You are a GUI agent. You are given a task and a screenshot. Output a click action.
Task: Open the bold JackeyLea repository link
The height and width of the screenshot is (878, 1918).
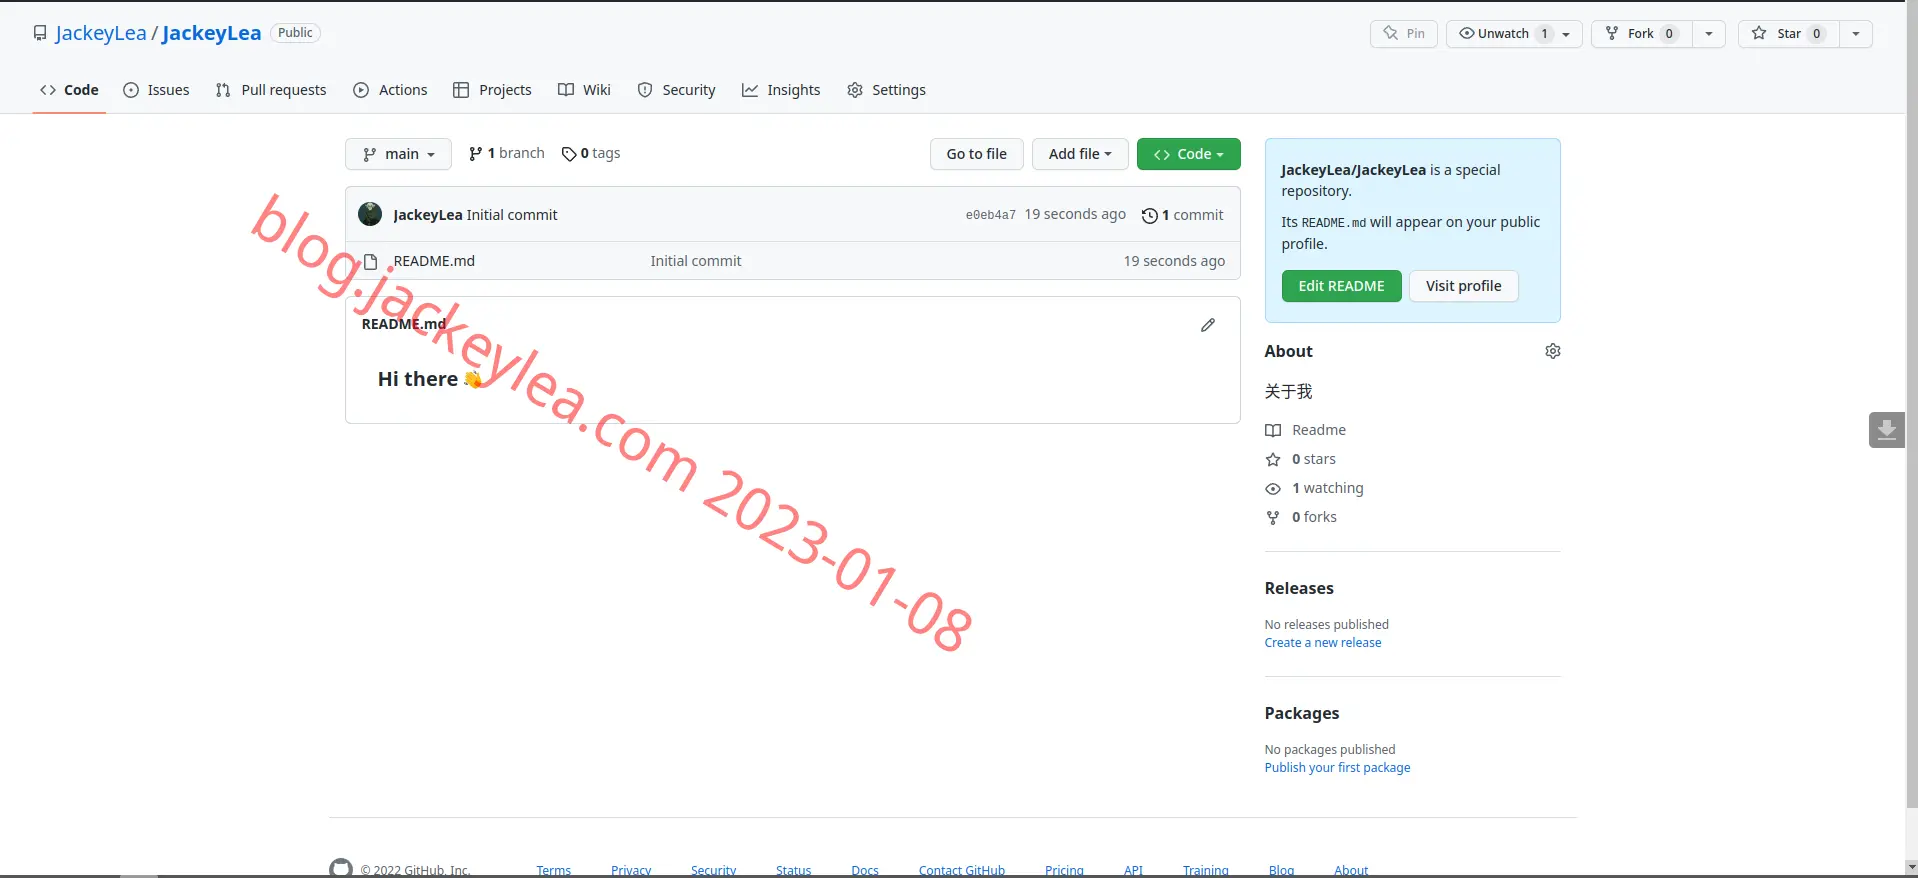coord(211,33)
